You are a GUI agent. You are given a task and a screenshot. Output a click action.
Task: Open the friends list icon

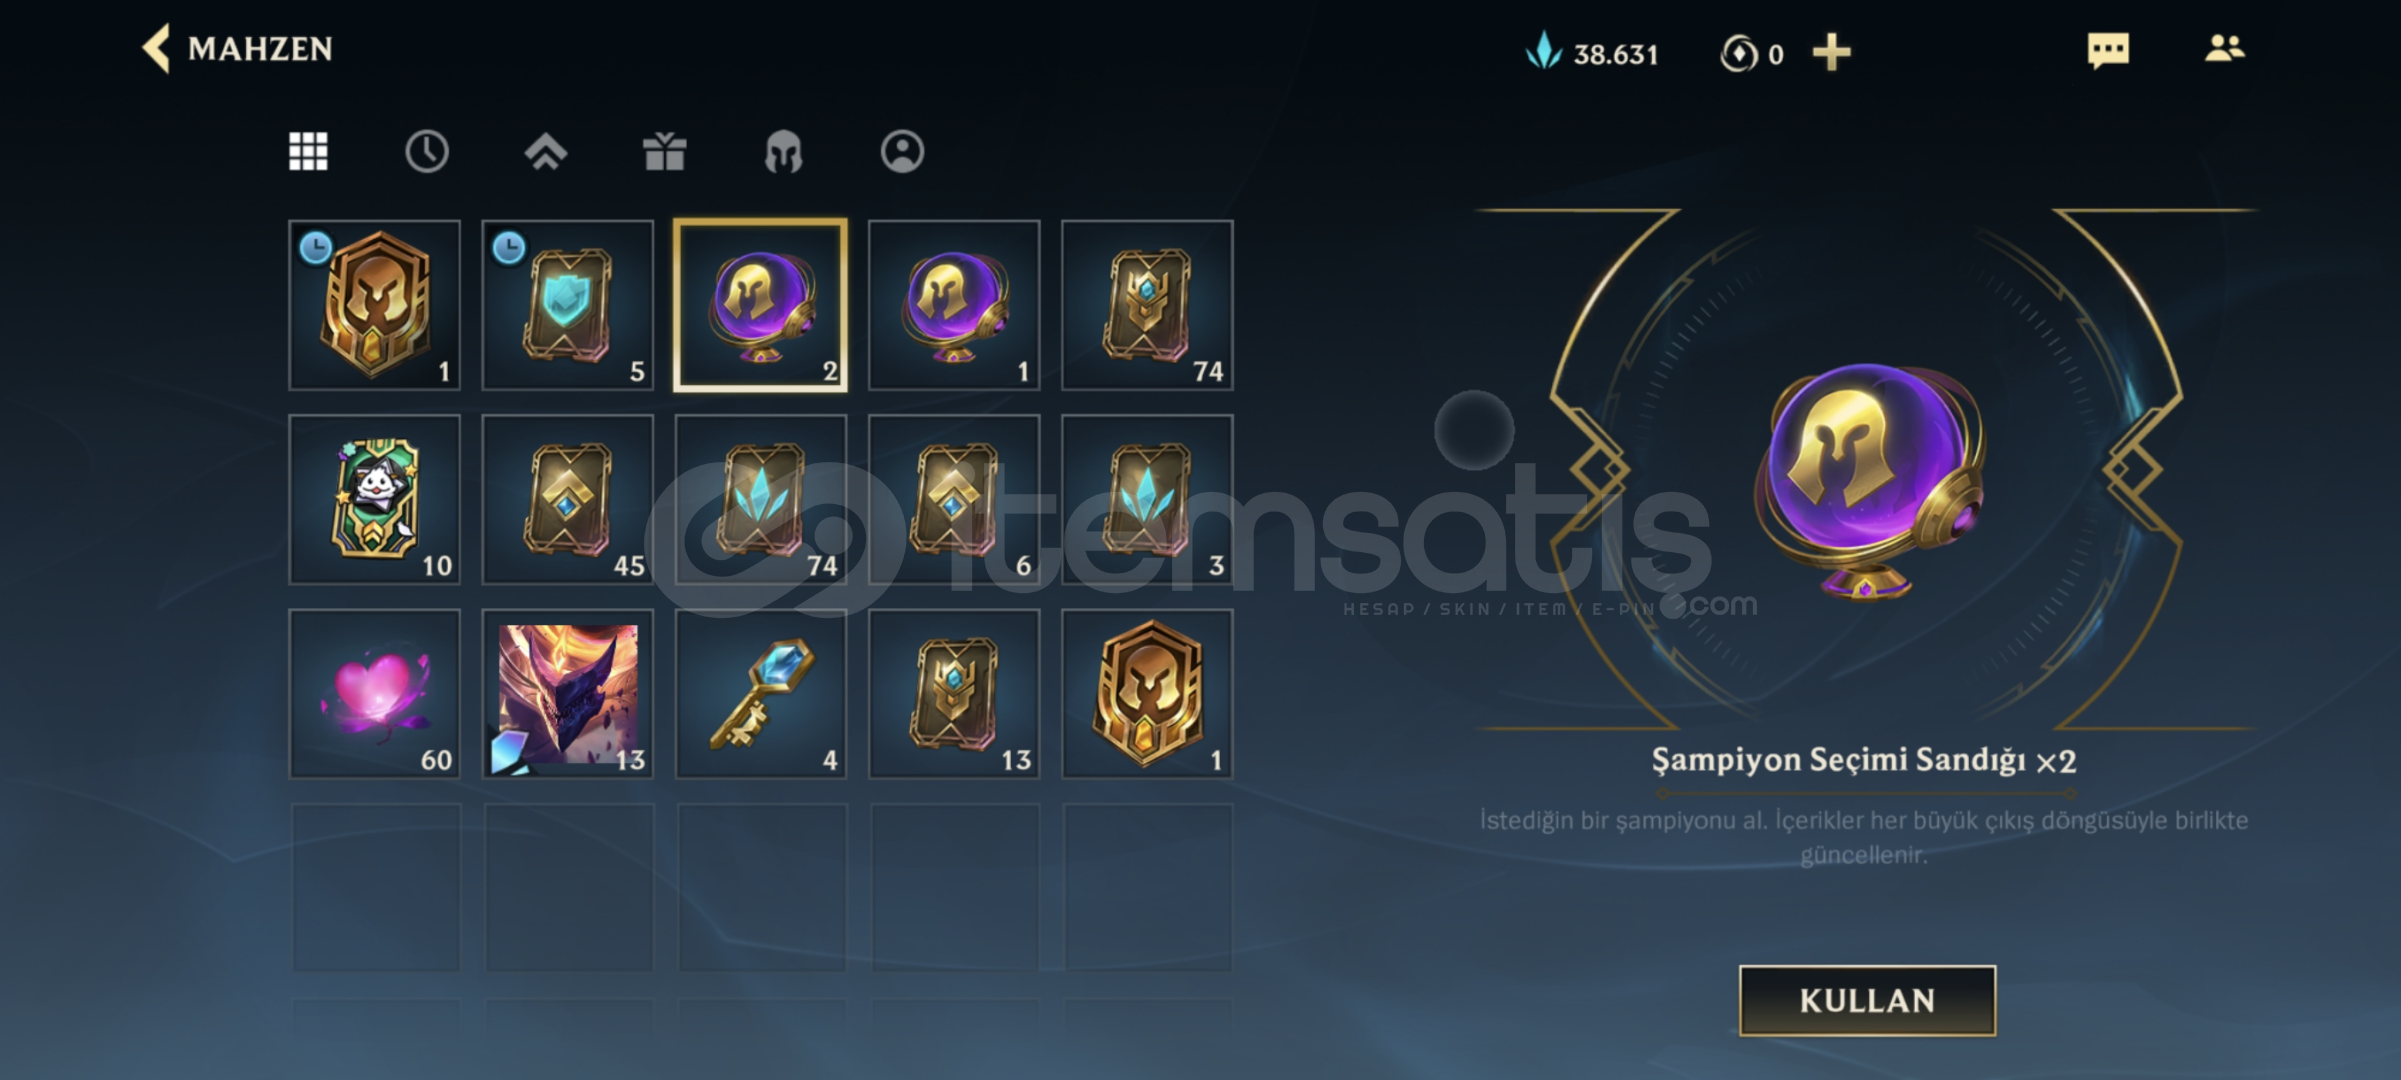pyautogui.click(x=2225, y=48)
